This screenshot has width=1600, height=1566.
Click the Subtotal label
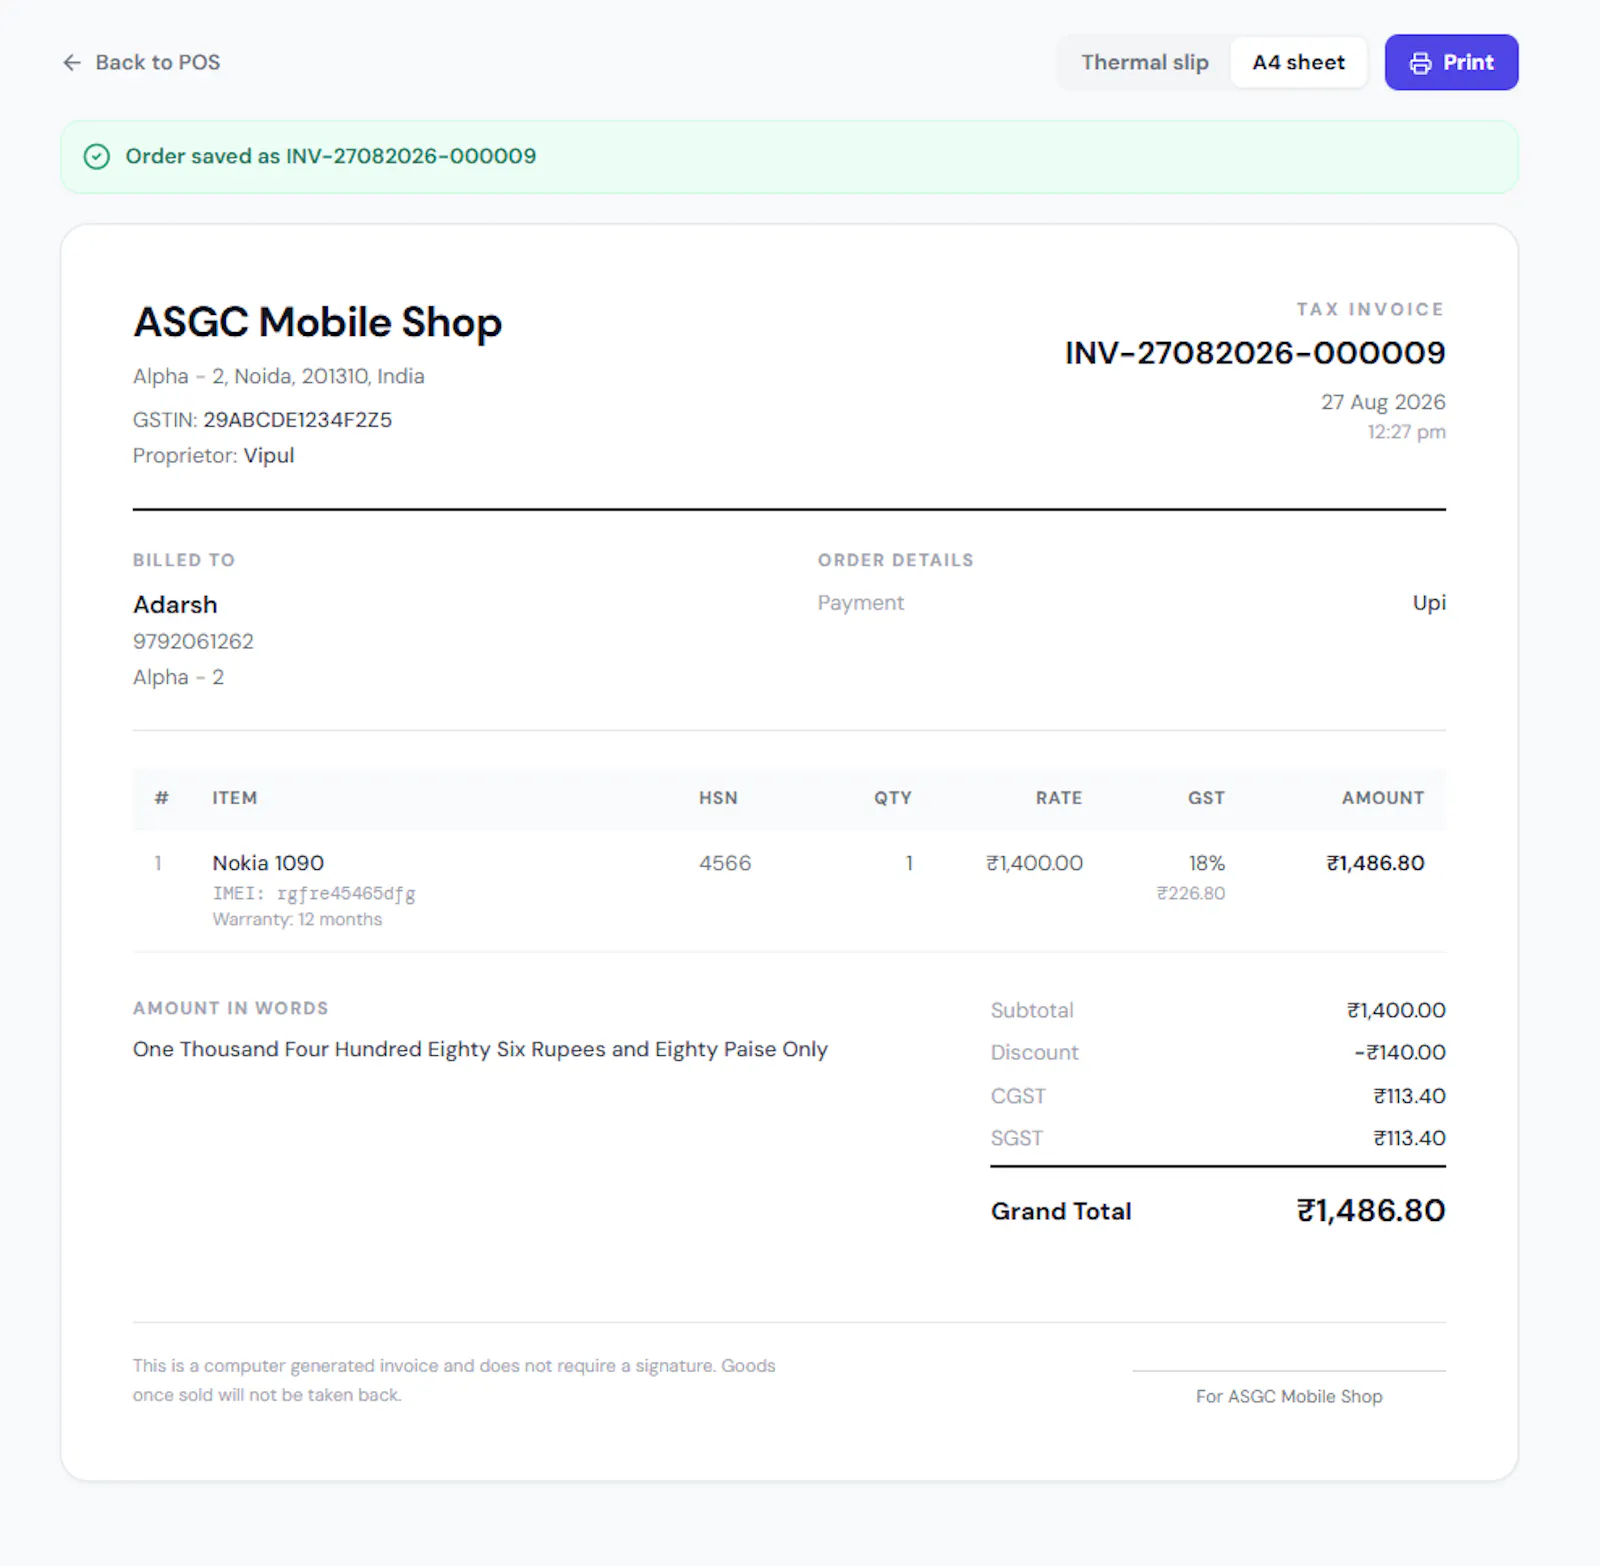click(x=1032, y=1010)
